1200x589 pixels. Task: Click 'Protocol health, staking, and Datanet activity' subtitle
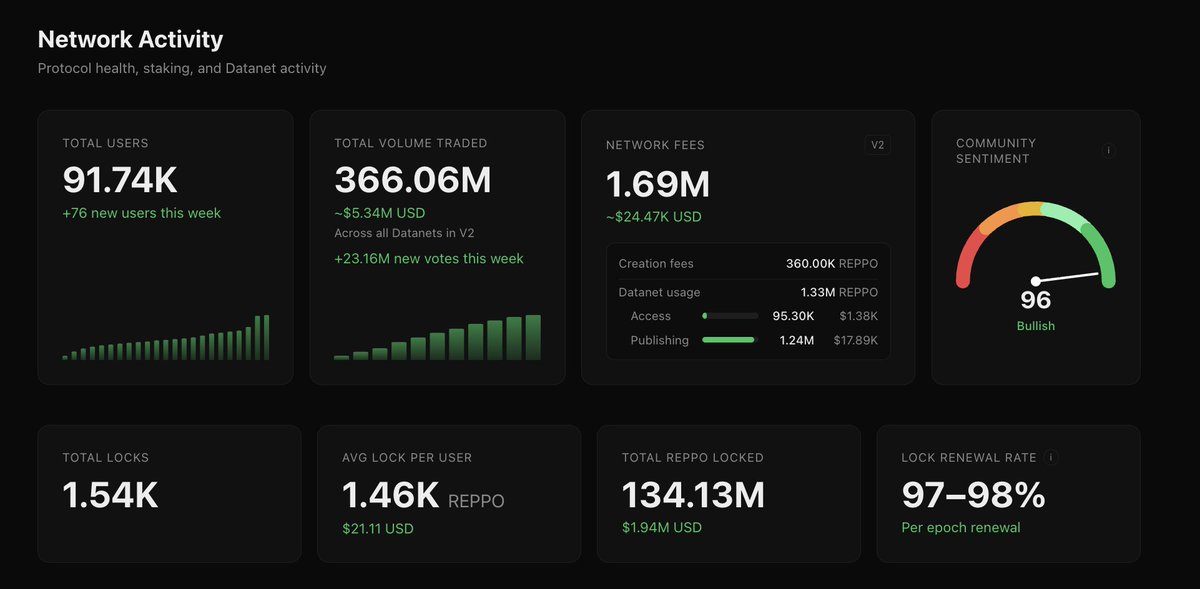[182, 69]
